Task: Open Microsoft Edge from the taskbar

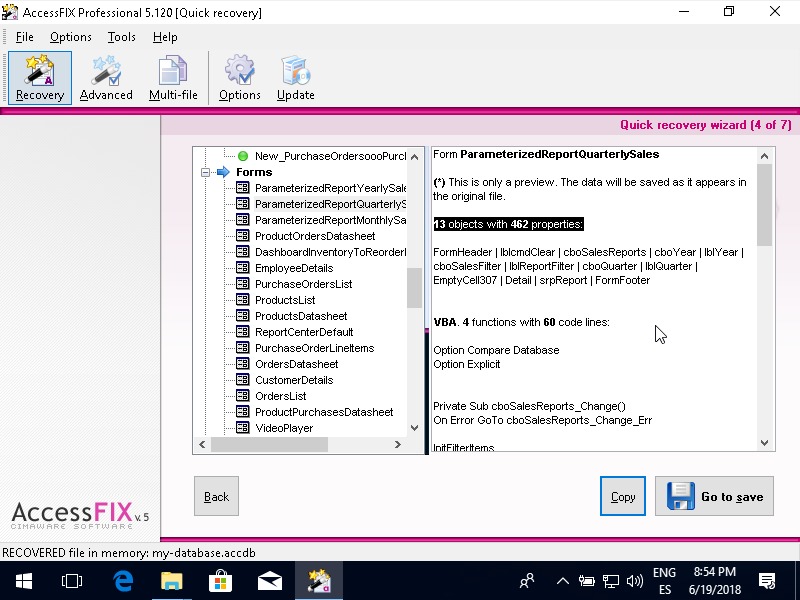Action: tap(124, 580)
